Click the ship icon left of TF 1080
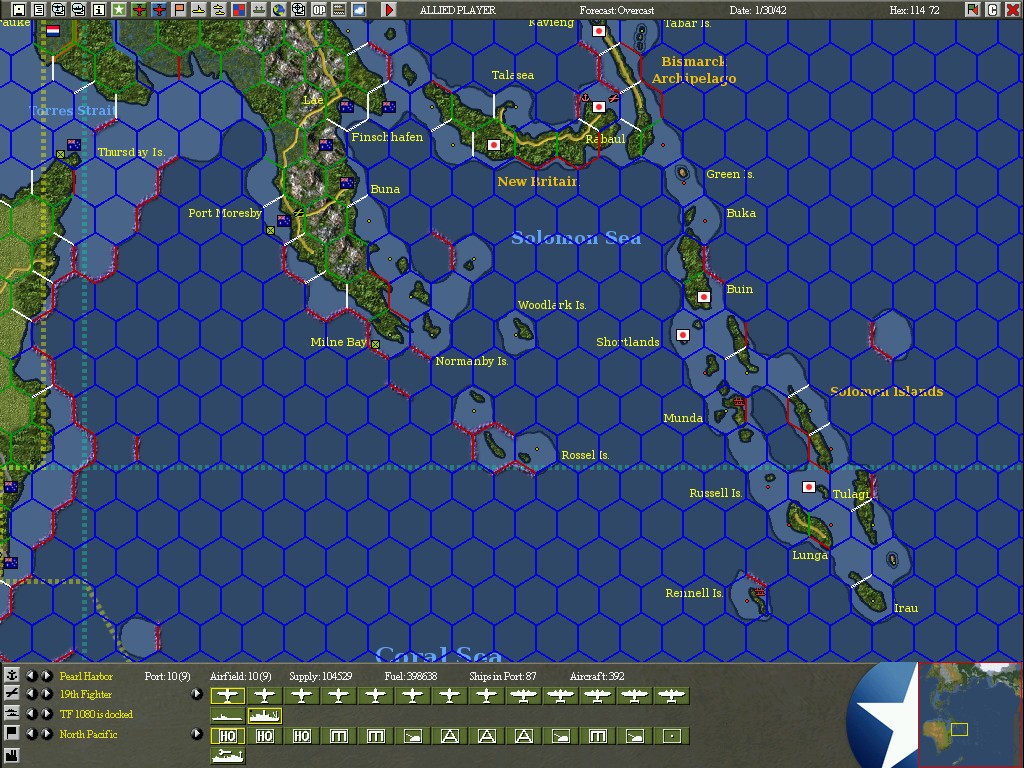Screen dimensions: 1024x768 point(12,713)
